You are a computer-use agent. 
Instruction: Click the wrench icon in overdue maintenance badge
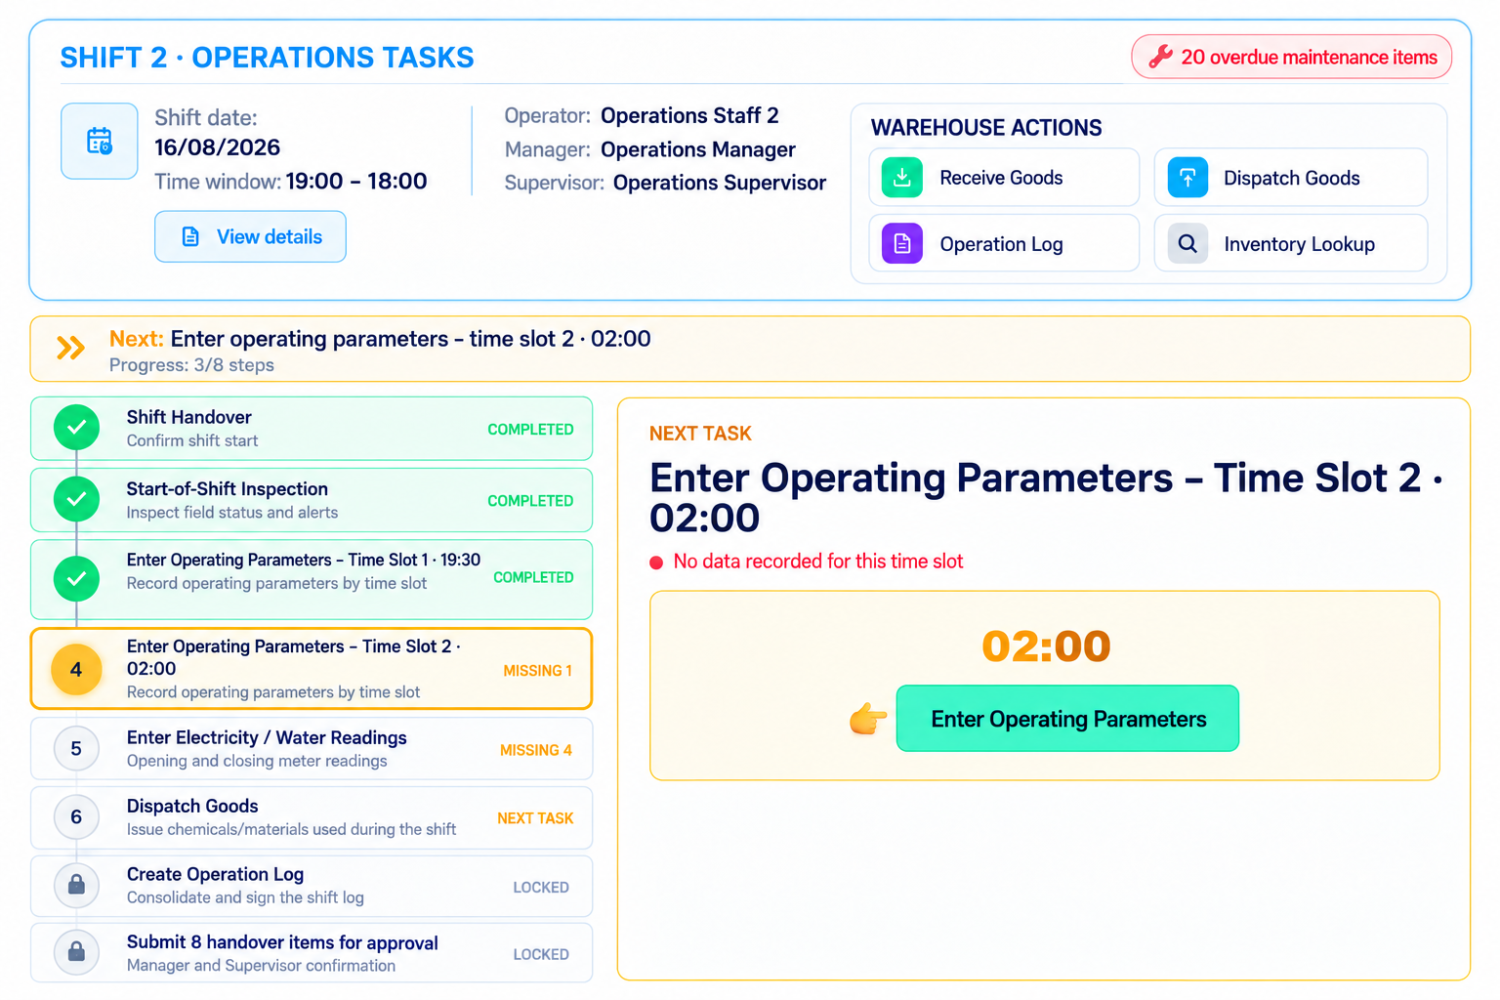coord(1160,57)
